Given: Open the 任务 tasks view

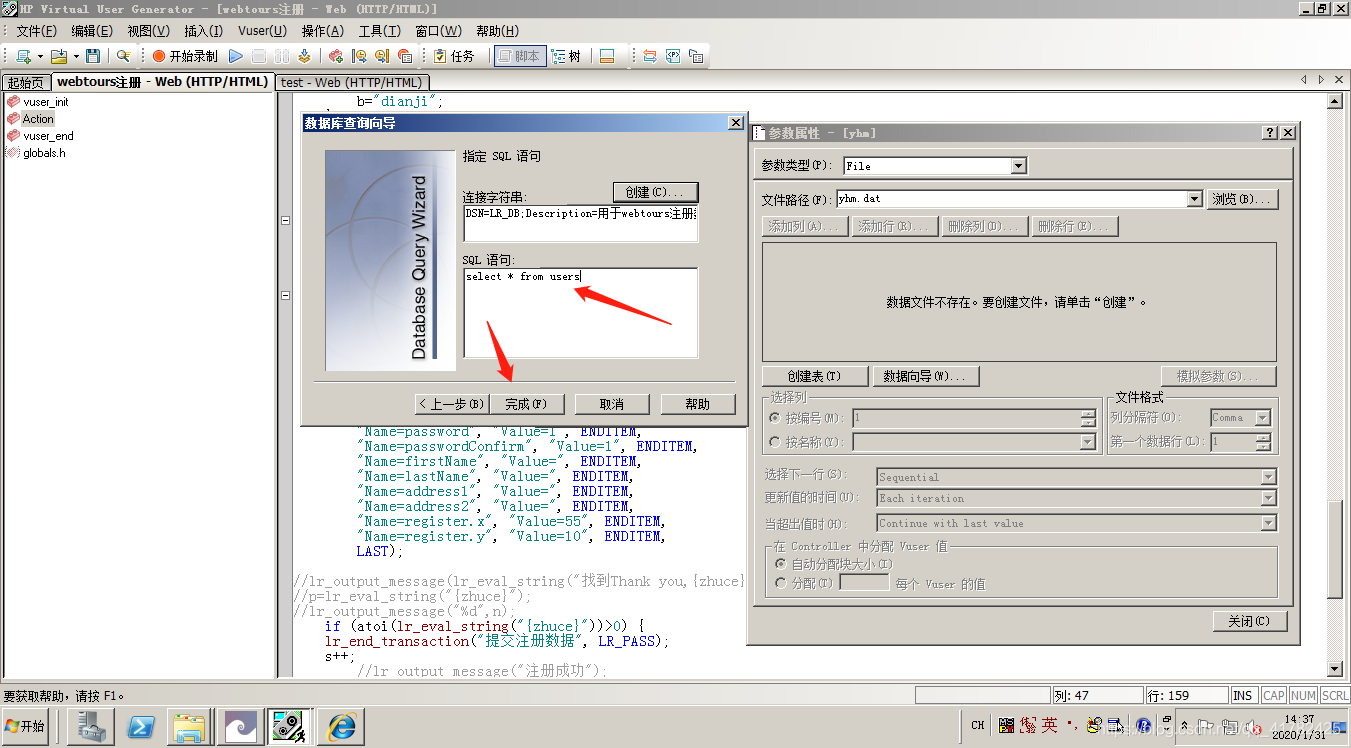Looking at the screenshot, I should (x=454, y=56).
